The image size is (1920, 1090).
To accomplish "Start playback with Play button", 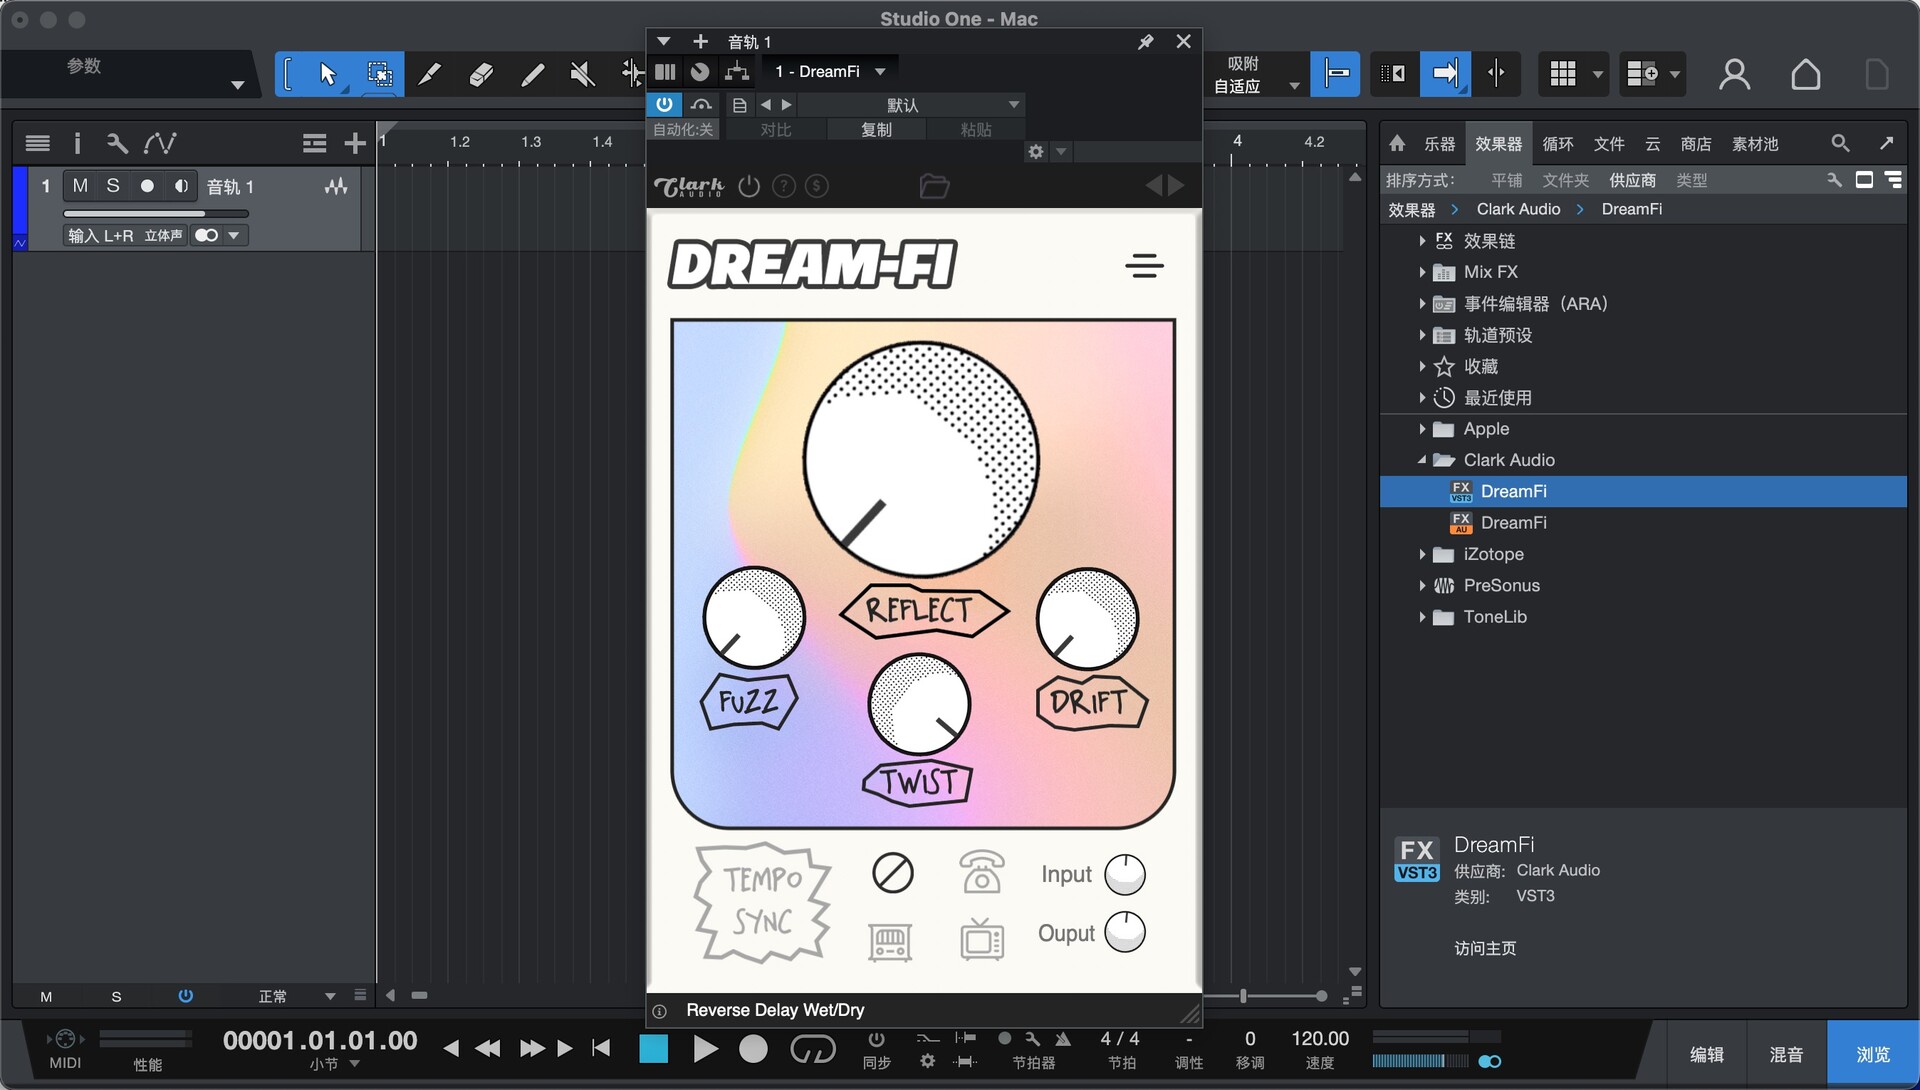I will coord(705,1048).
